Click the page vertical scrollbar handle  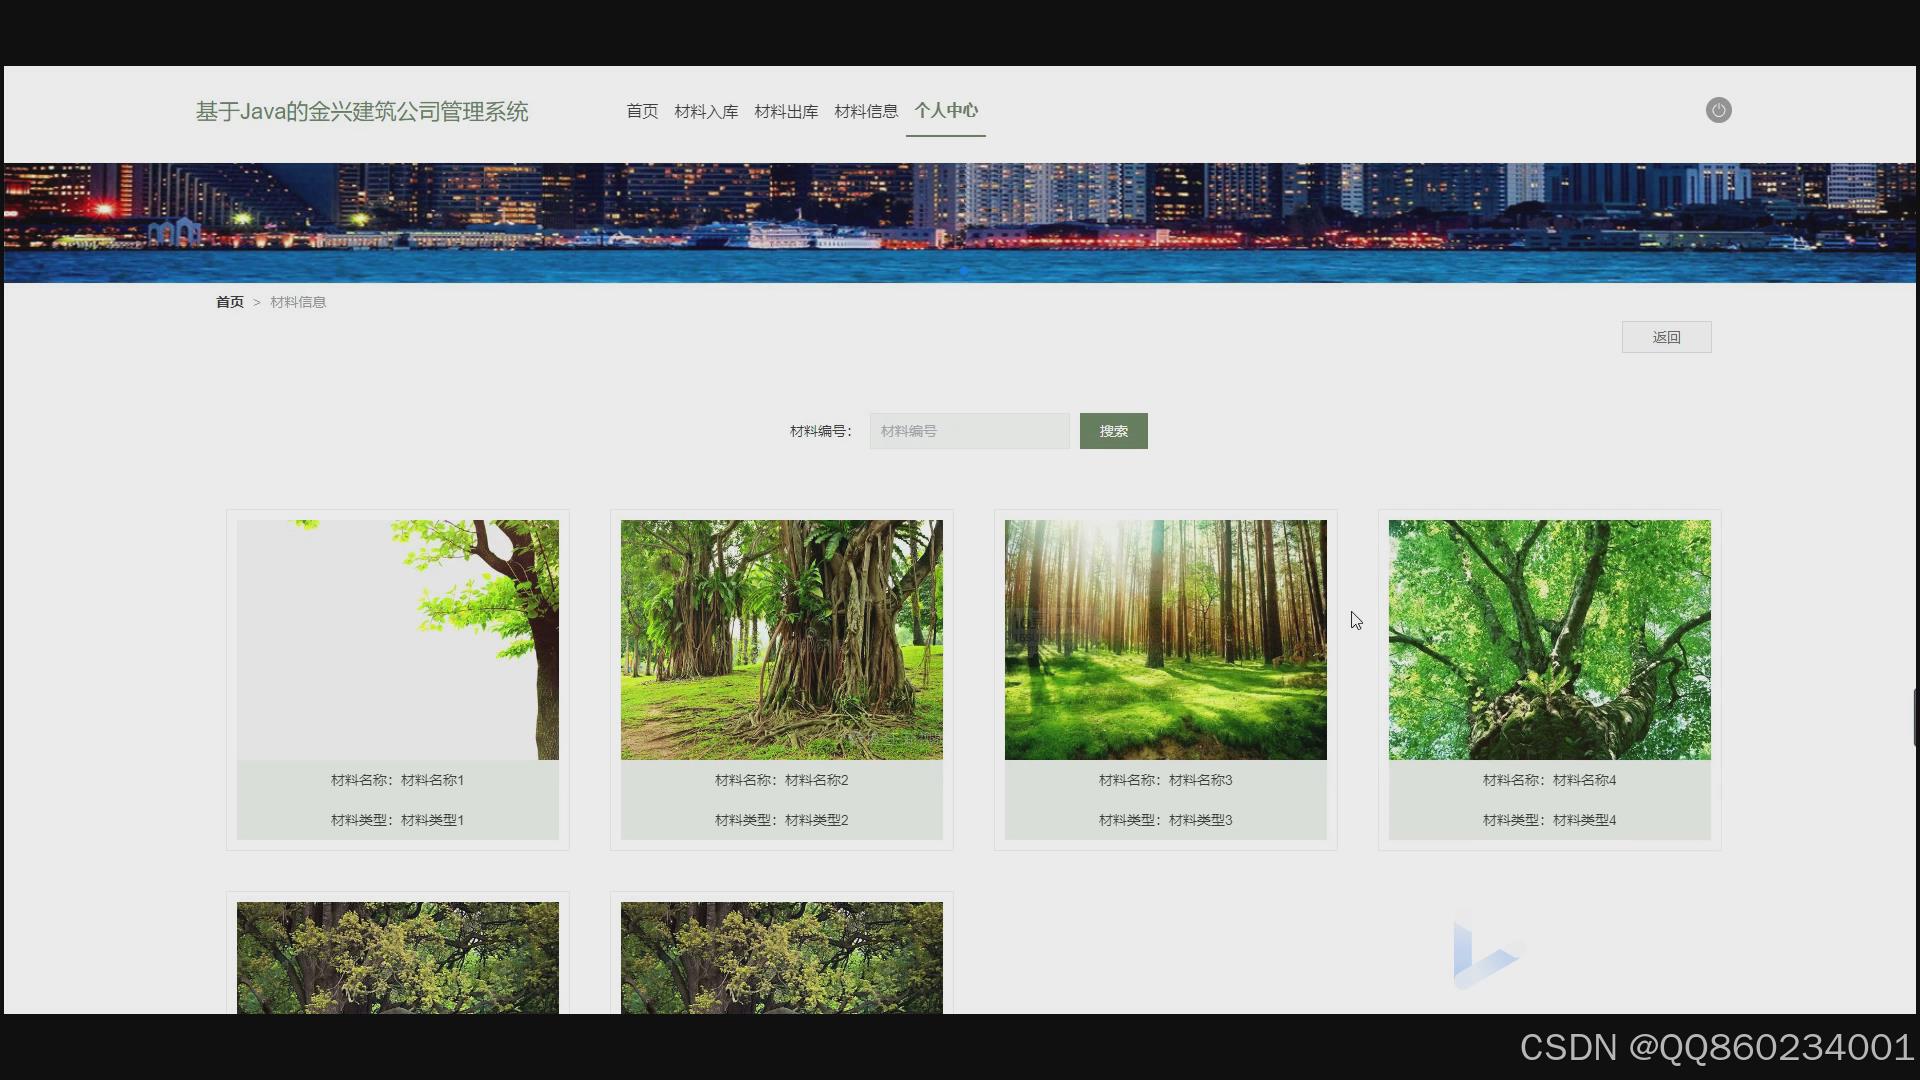[1916, 717]
